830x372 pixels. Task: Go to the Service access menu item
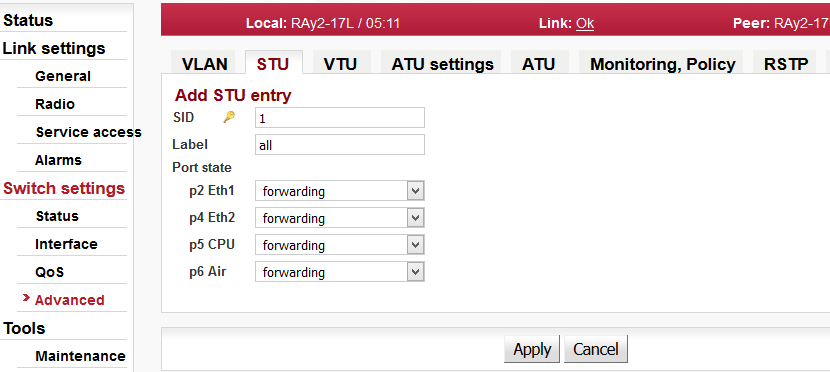(x=88, y=132)
